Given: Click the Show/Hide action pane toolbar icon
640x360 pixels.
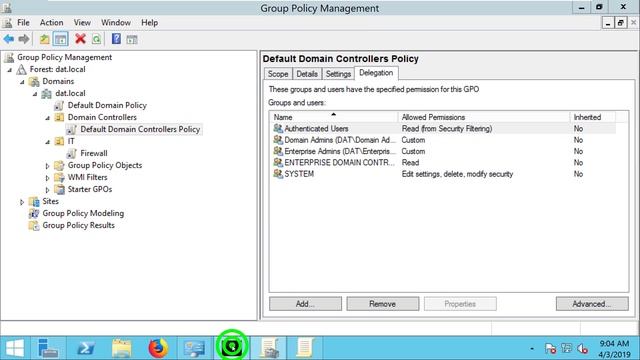Looking at the screenshot, I should coord(131,39).
